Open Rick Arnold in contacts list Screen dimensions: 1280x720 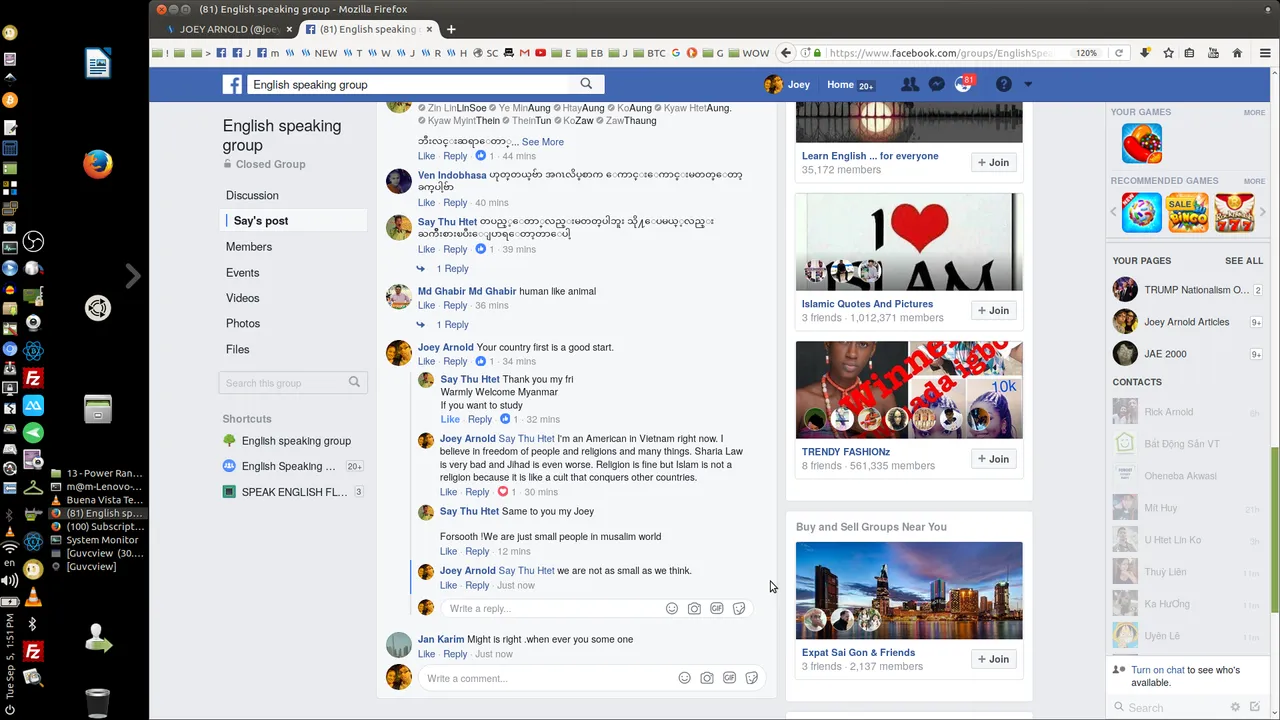[x=1187, y=412]
